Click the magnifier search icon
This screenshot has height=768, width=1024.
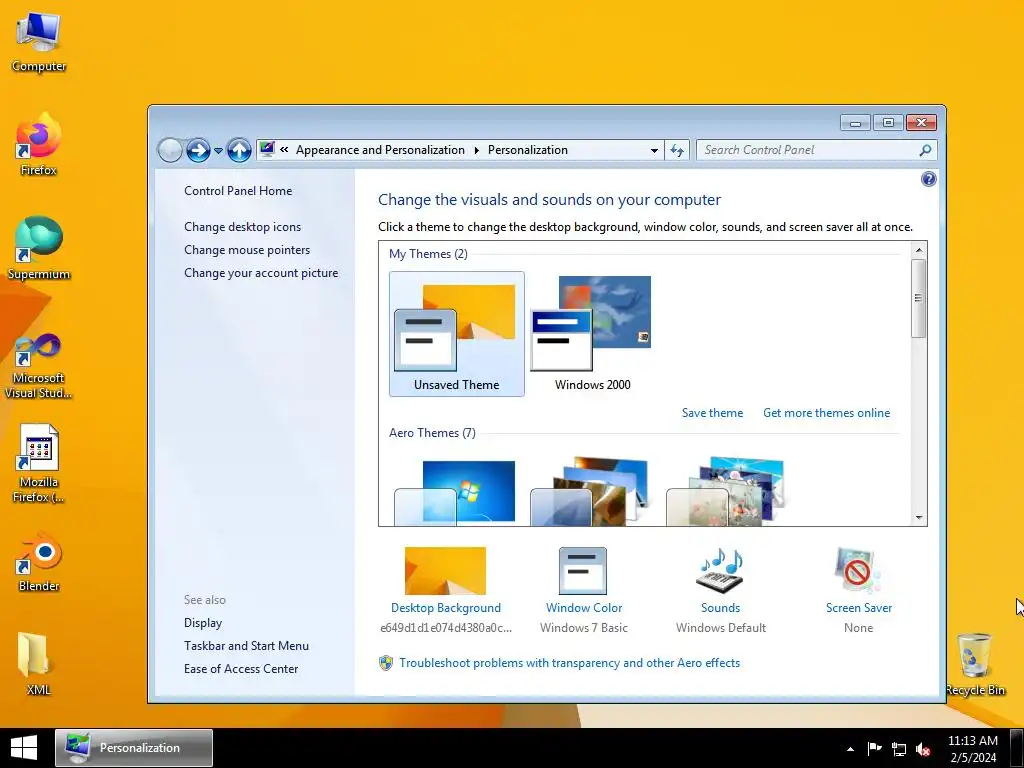925,150
